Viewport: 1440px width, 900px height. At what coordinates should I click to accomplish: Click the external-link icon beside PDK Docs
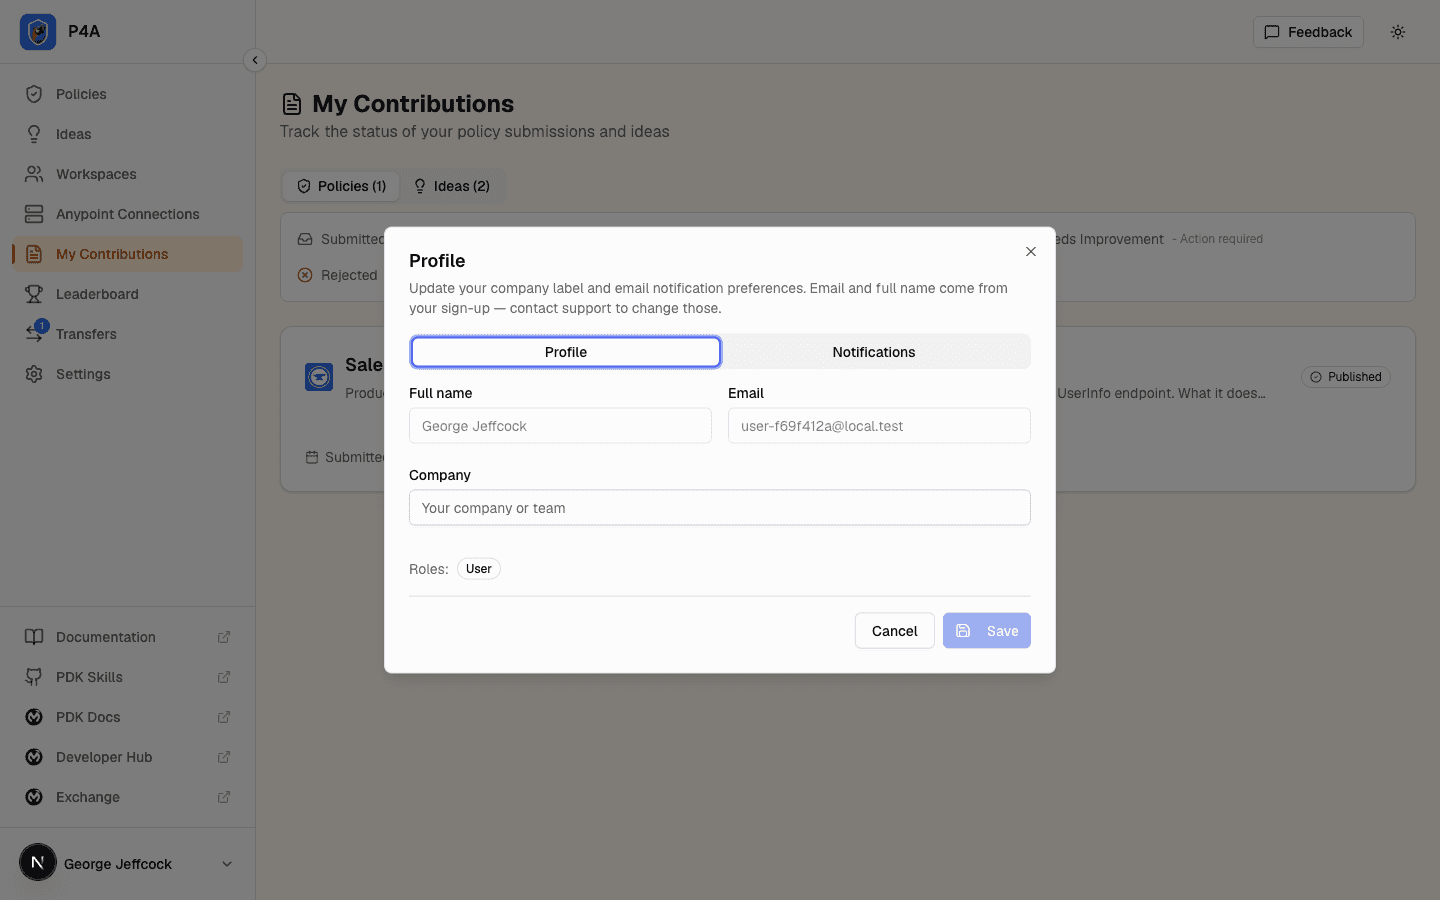224,717
